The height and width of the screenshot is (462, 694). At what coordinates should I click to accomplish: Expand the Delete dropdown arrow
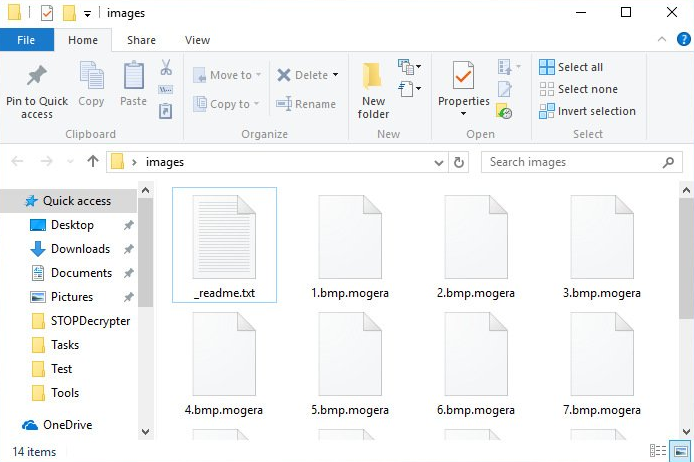pyautogui.click(x=336, y=75)
